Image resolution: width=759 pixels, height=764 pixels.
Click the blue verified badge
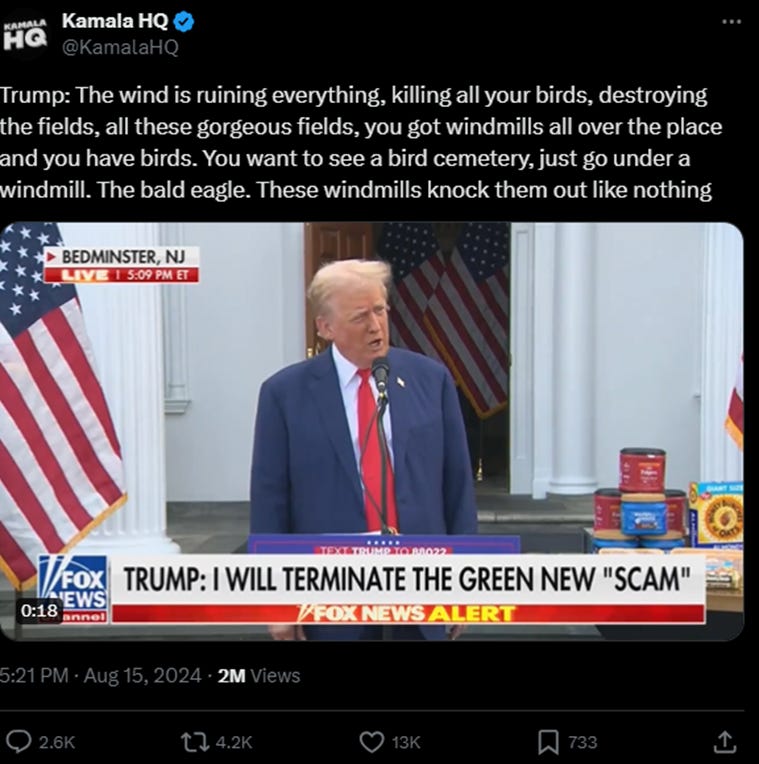coord(184,22)
